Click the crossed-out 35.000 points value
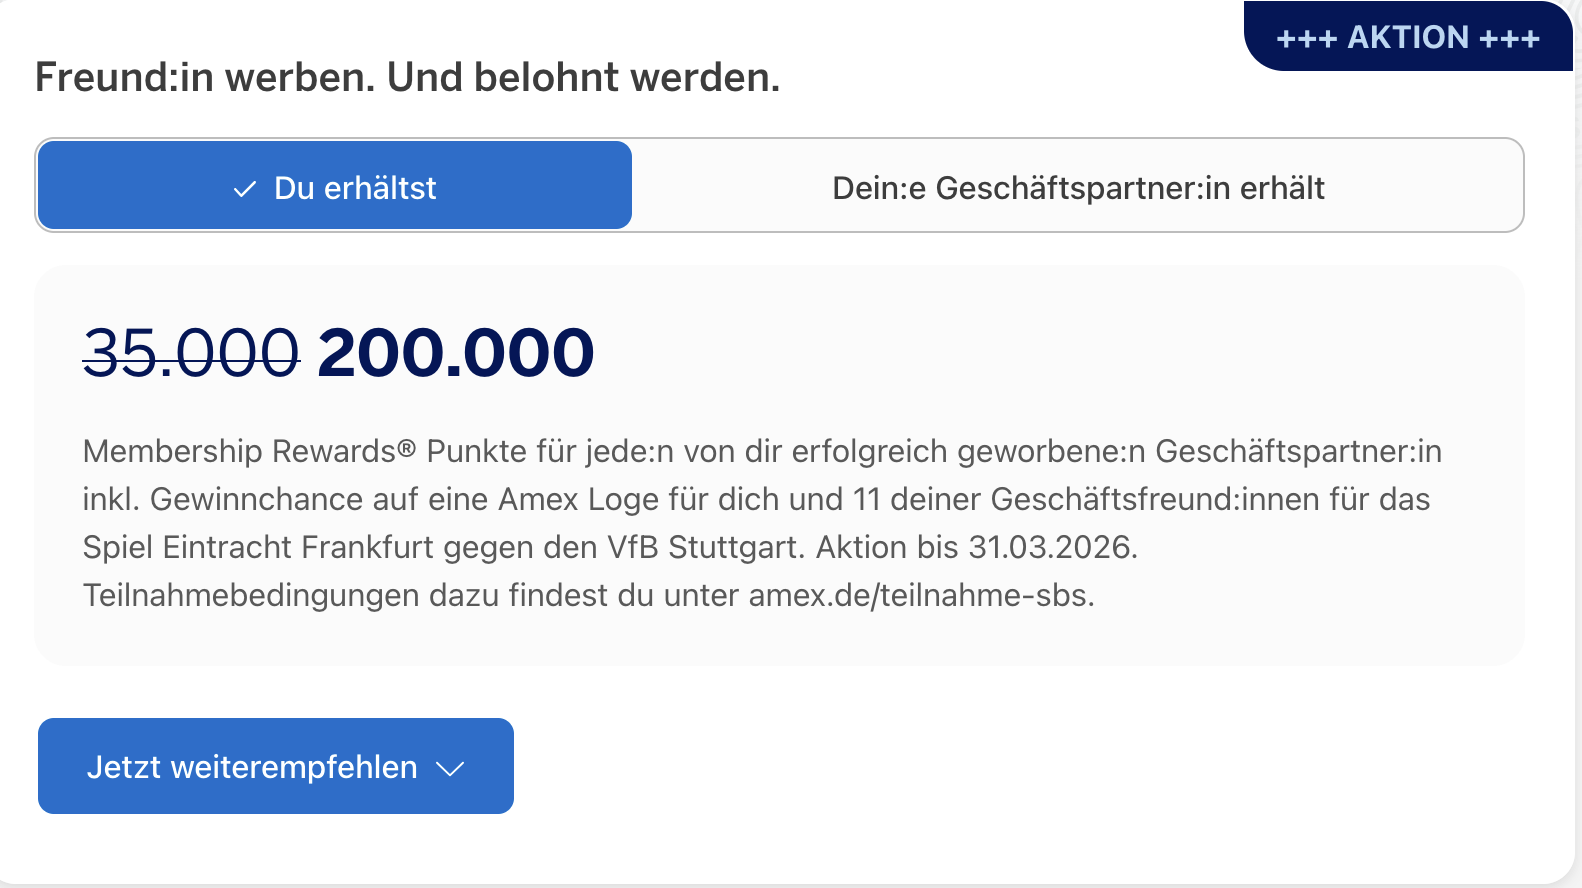This screenshot has height=888, width=1582. click(191, 353)
